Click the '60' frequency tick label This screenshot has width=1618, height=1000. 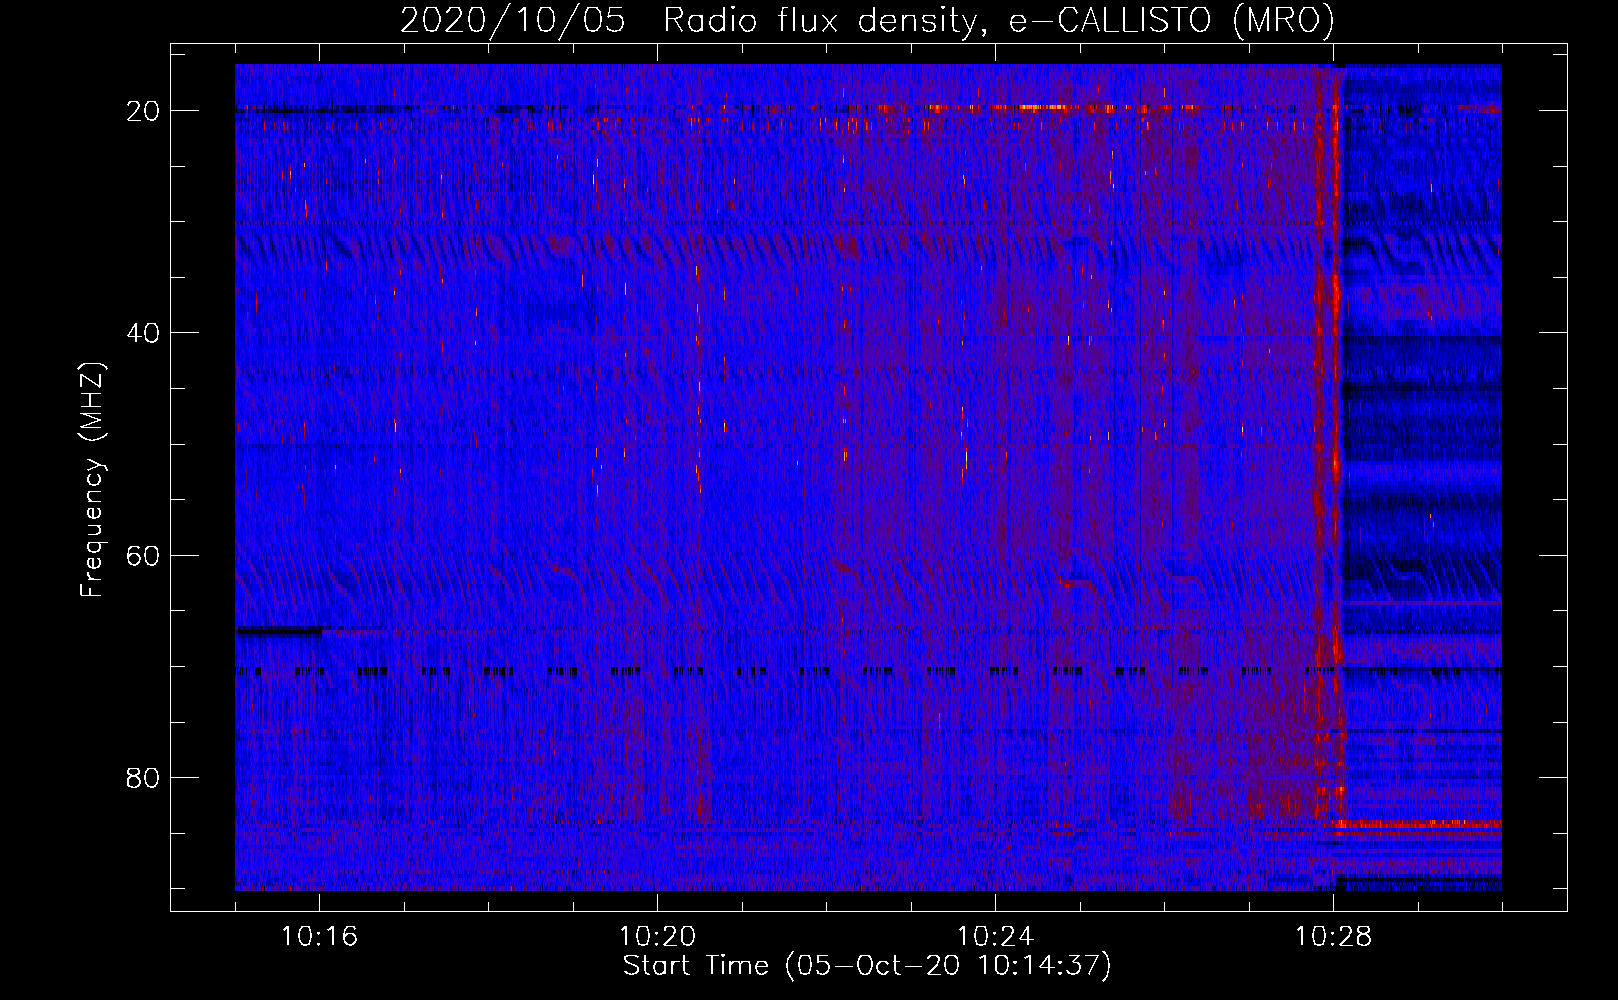pyautogui.click(x=143, y=555)
